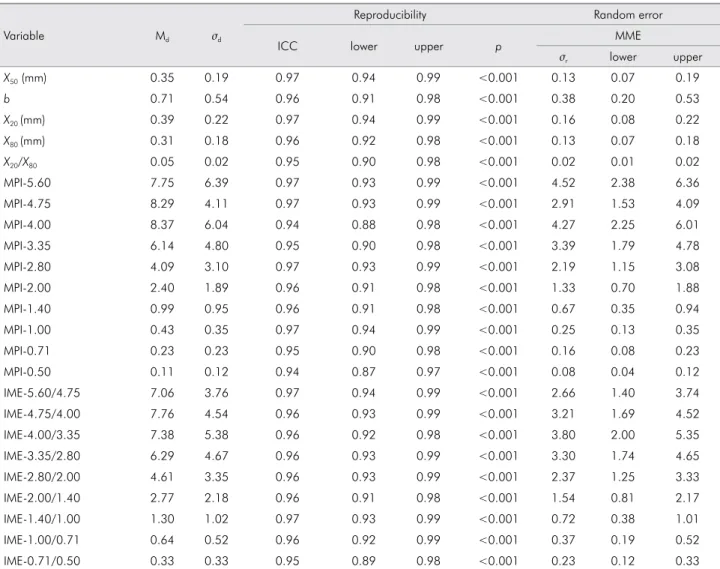Select the 'IME-4.75/4.00' row label

tap(42, 414)
